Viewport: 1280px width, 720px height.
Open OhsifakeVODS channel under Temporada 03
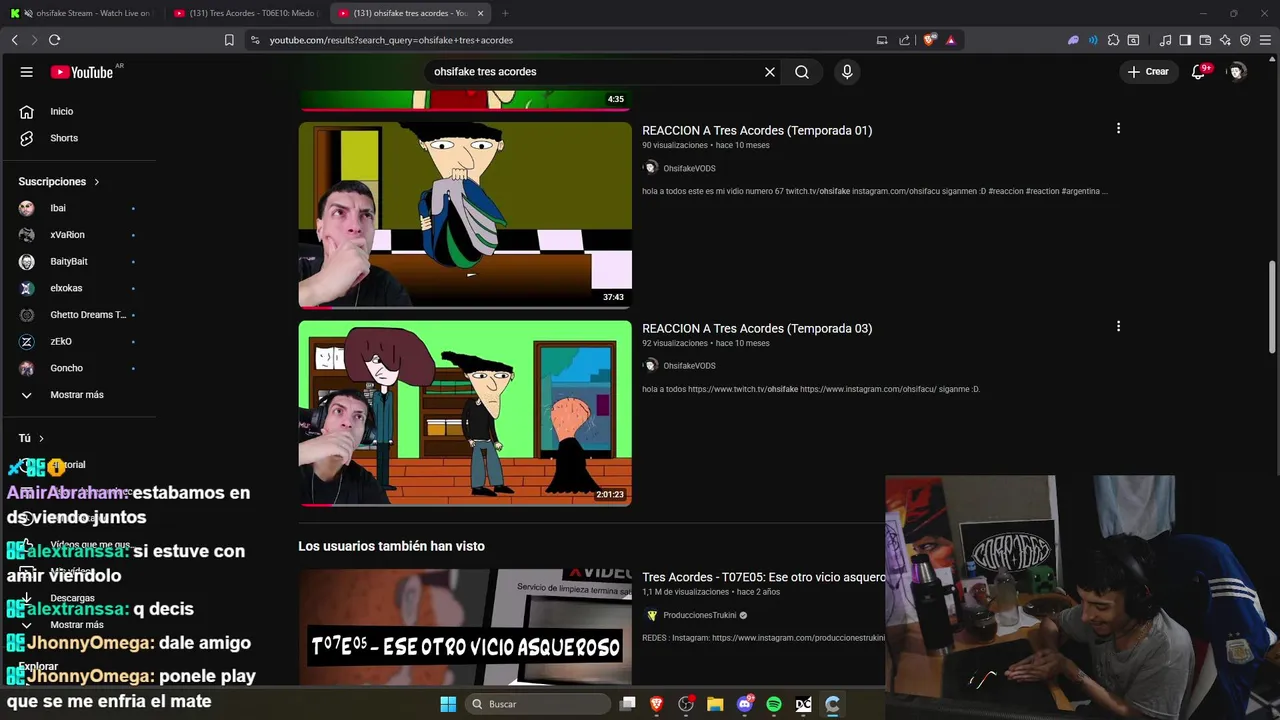click(x=689, y=366)
